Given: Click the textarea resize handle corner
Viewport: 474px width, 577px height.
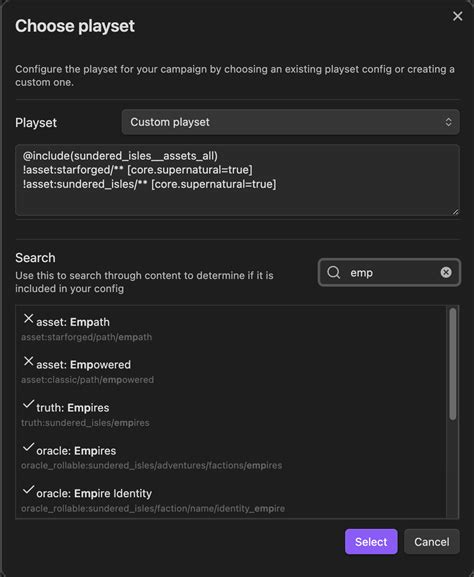Looking at the screenshot, I should point(456,212).
